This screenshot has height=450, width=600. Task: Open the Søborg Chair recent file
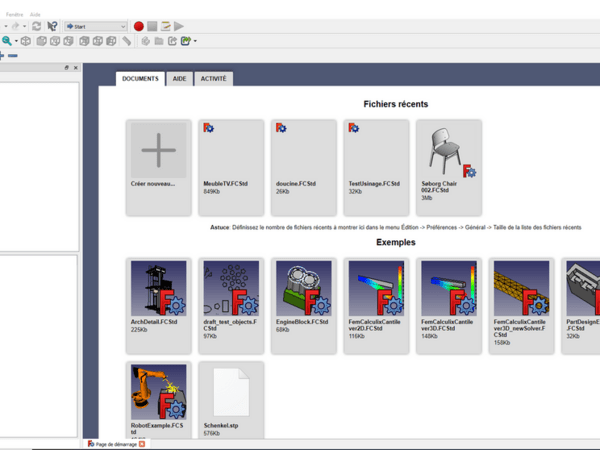(x=446, y=166)
